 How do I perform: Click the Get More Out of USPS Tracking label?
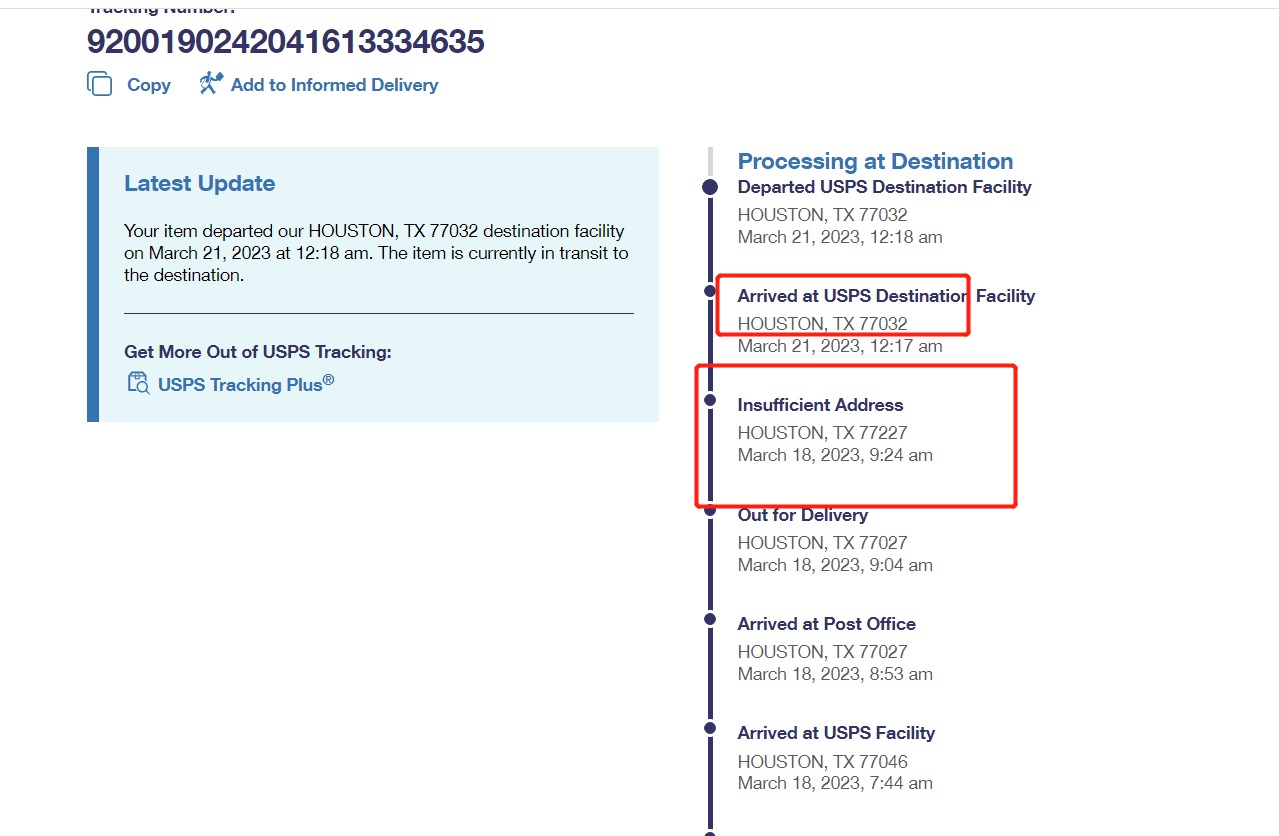[x=257, y=352]
